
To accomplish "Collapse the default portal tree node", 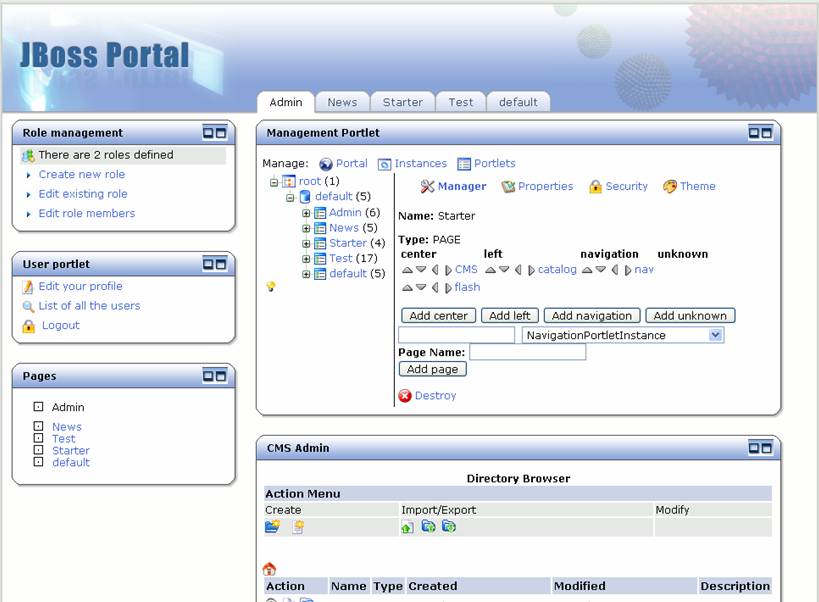I will point(290,197).
